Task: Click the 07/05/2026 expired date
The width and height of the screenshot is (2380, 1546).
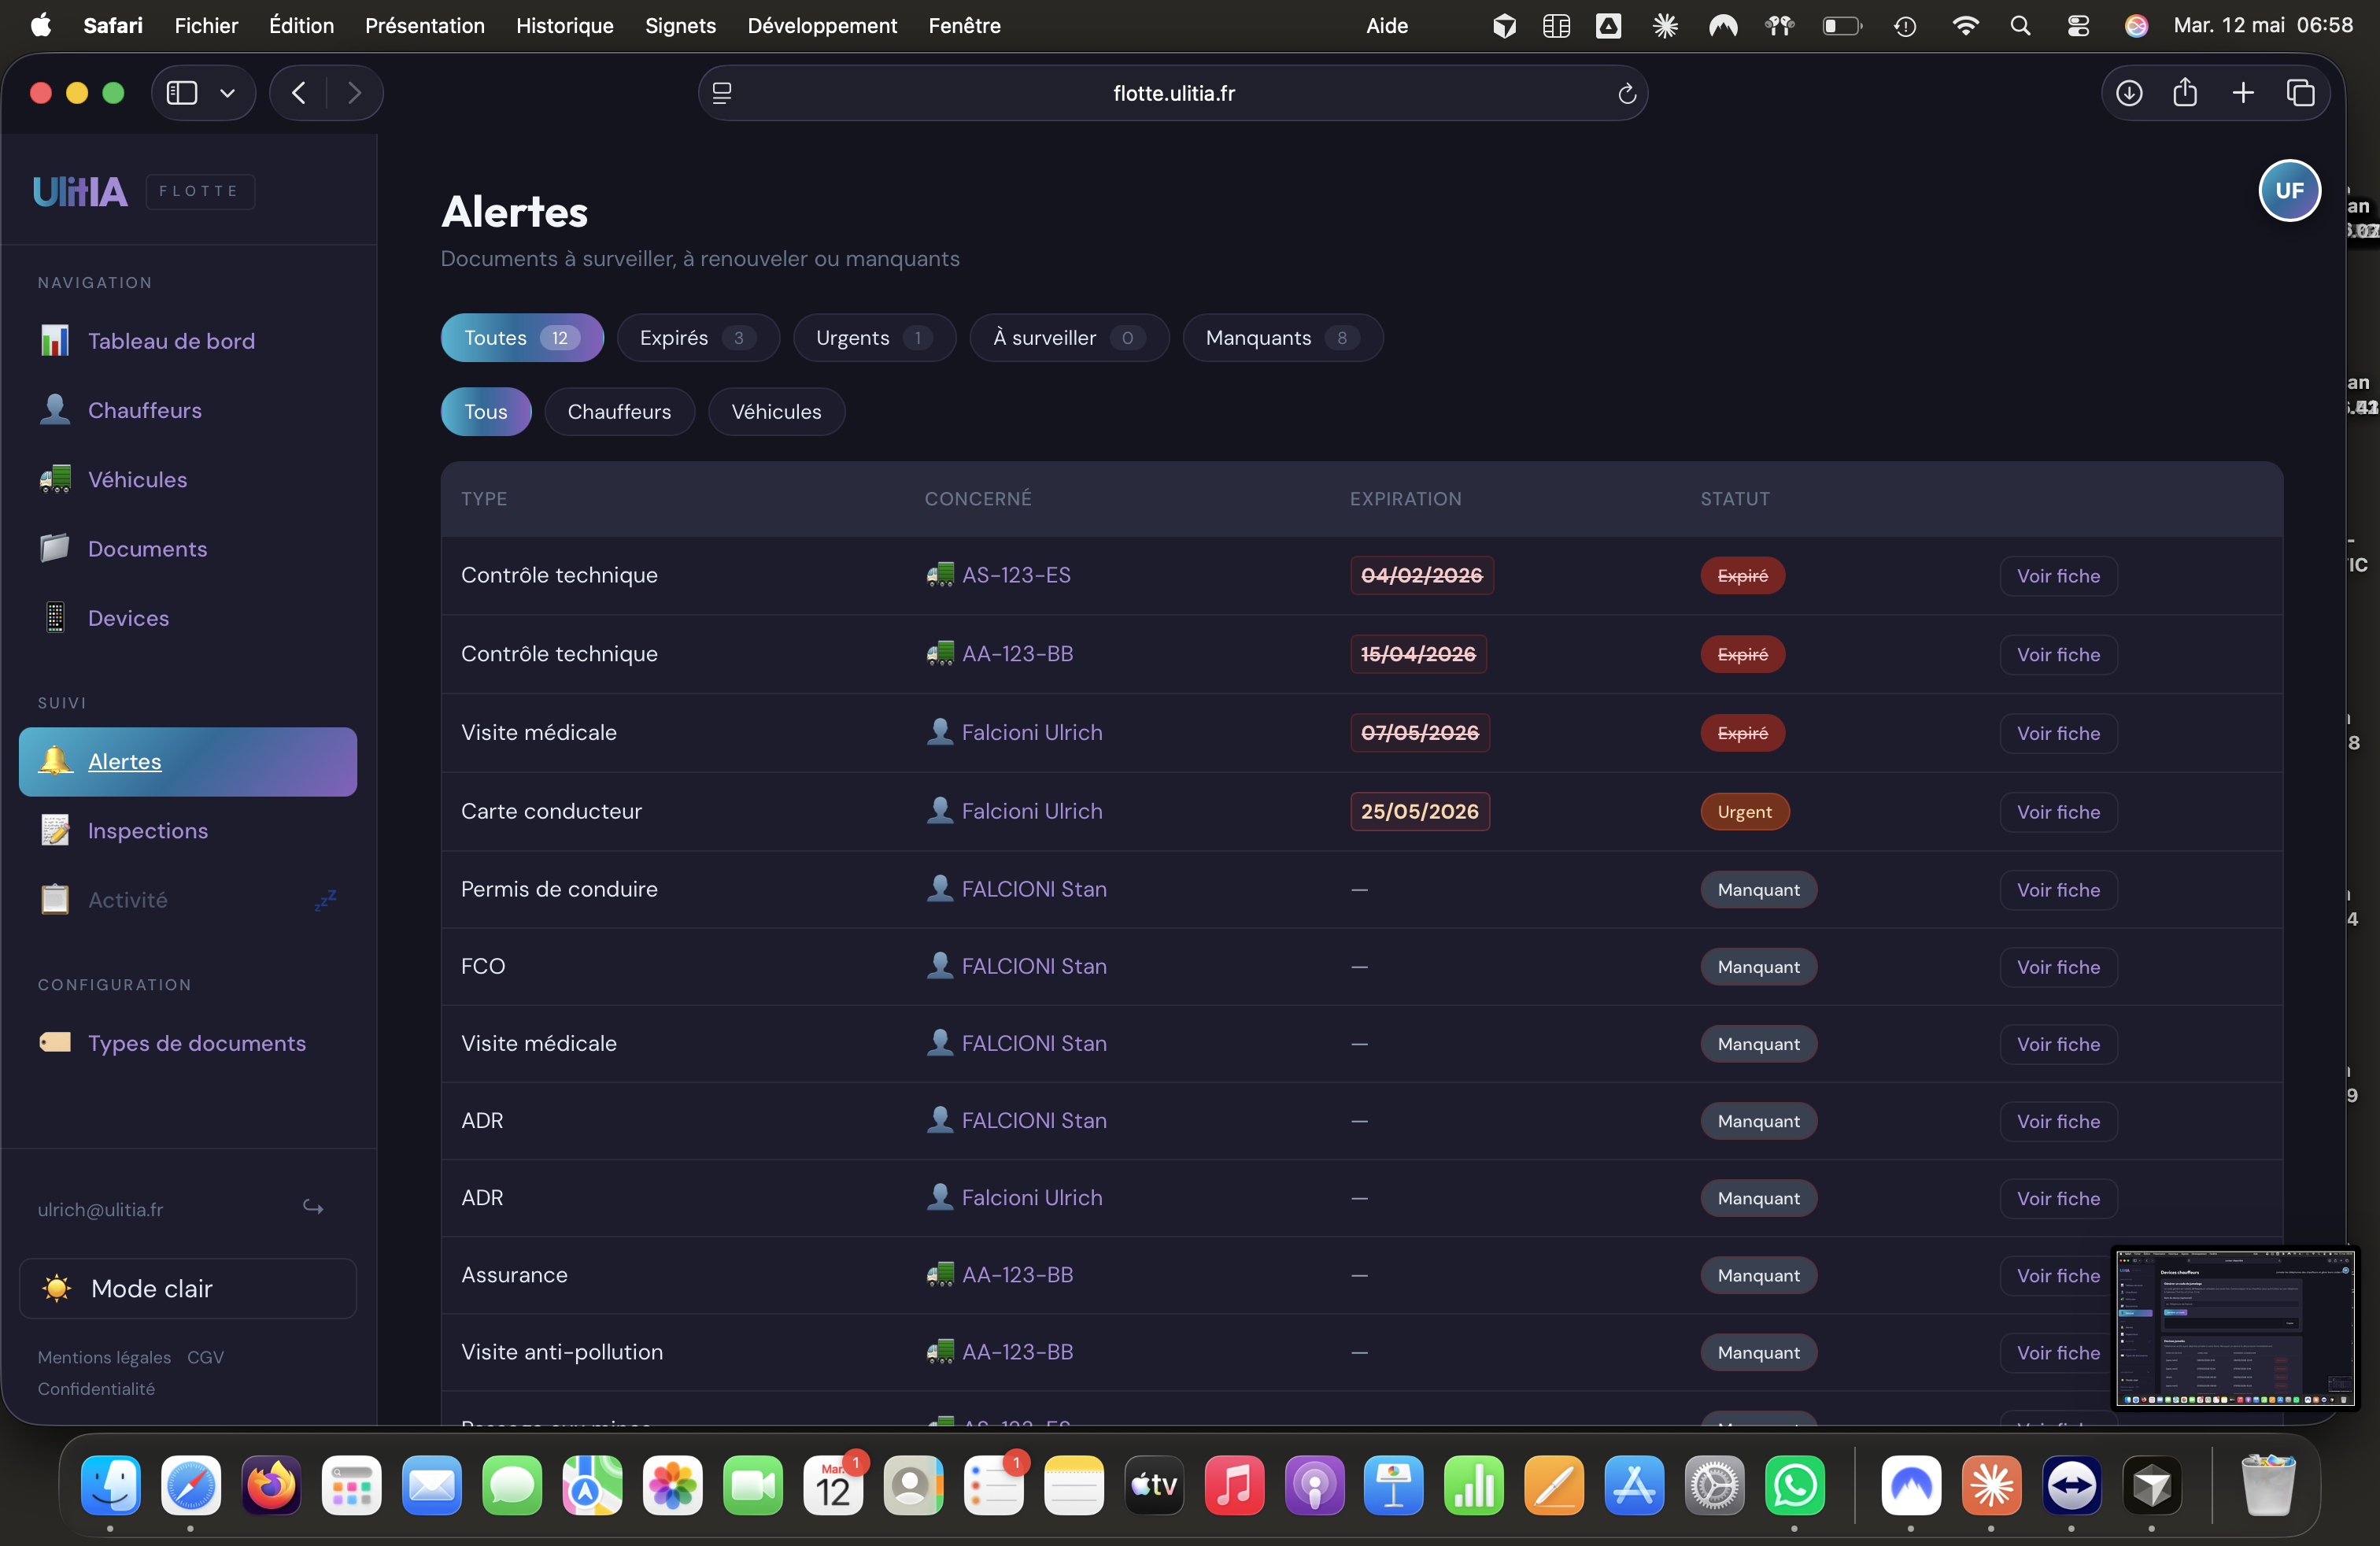Action: pyautogui.click(x=1419, y=733)
